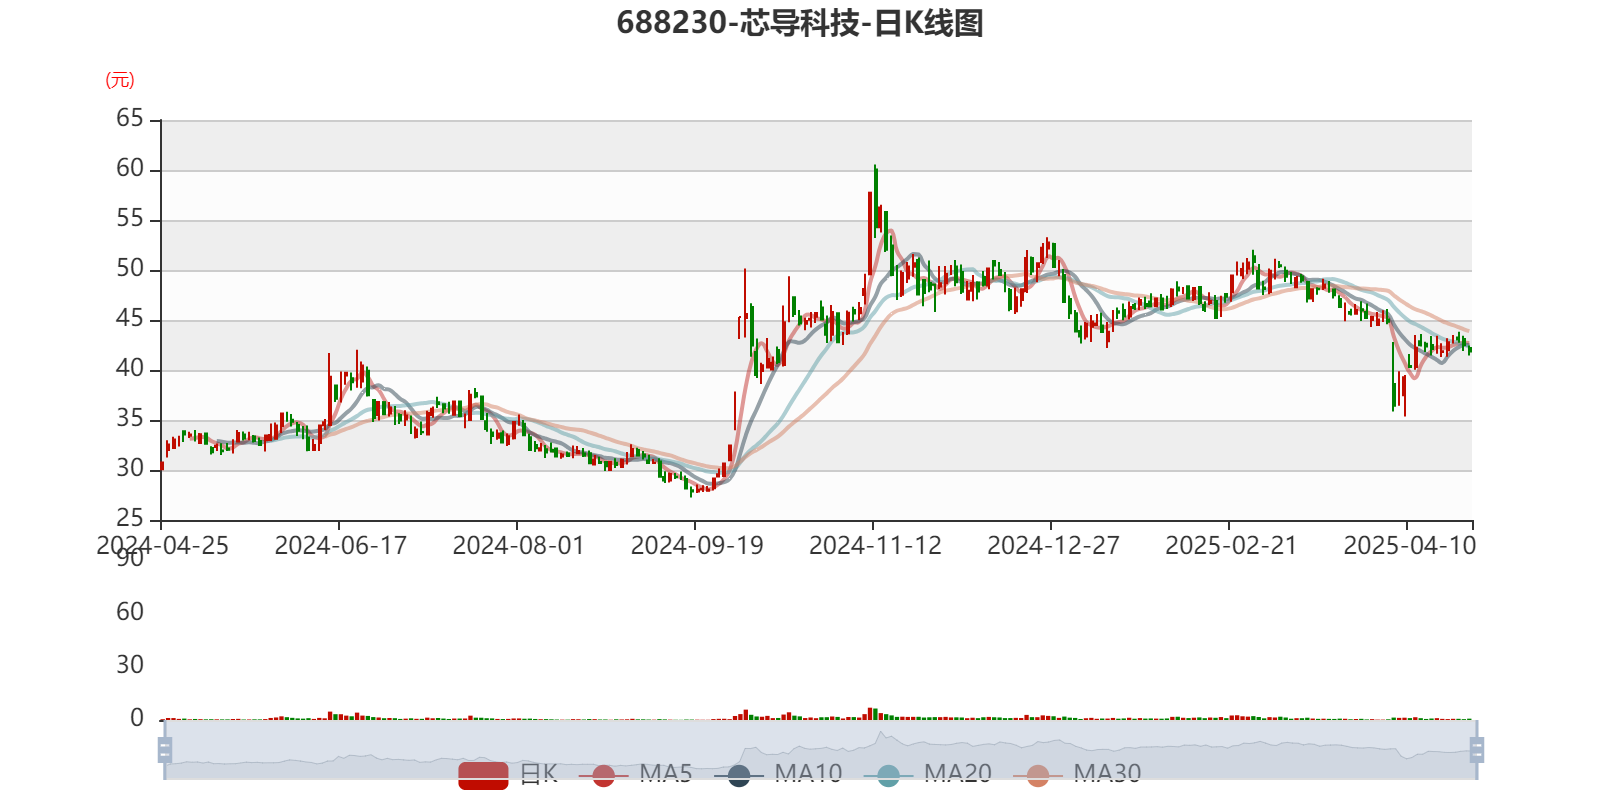Image resolution: width=1600 pixels, height=800 pixels.
Task: Click the y-axis price label 50
Action: (130, 269)
